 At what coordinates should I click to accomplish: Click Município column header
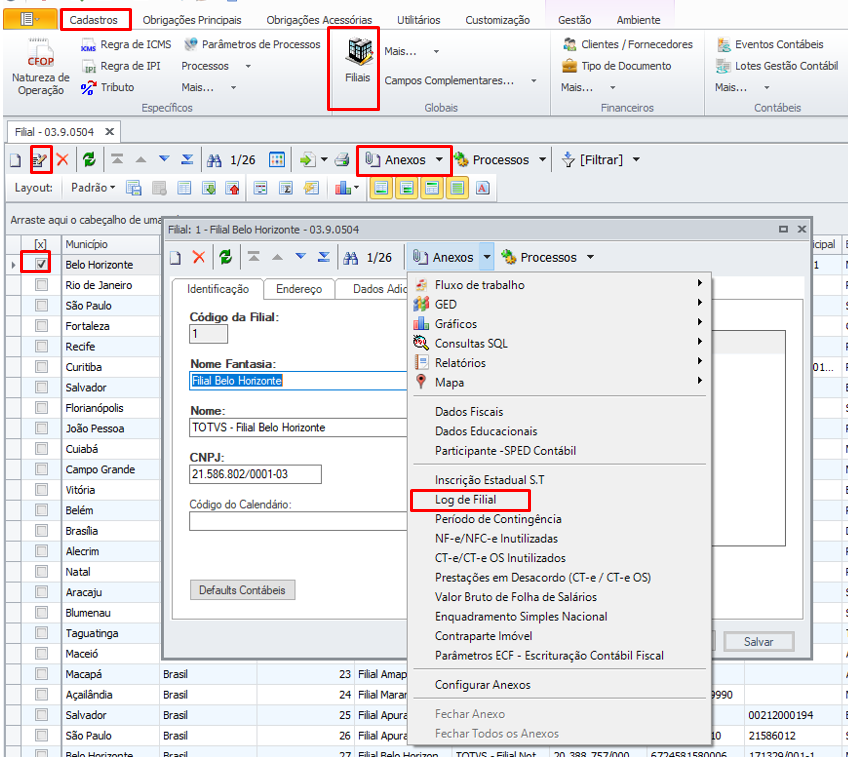point(111,244)
